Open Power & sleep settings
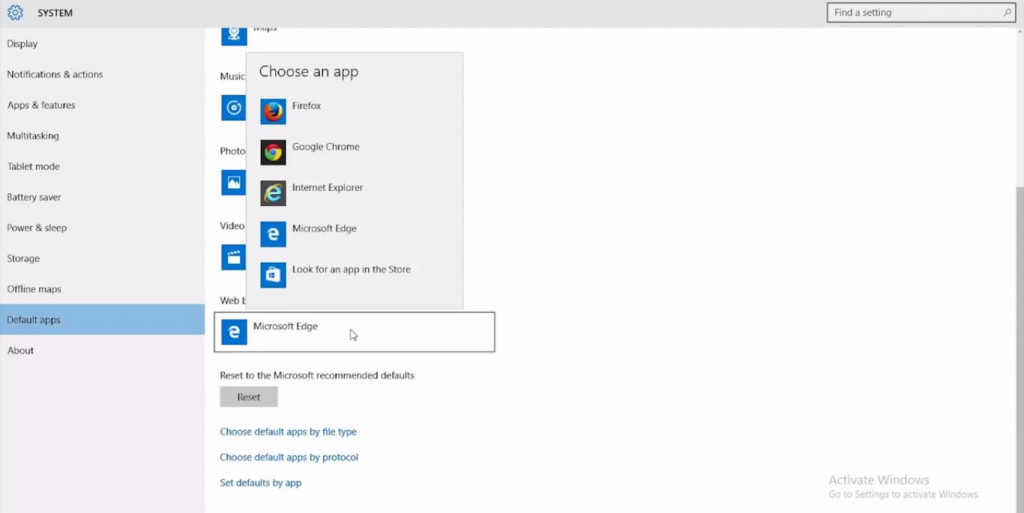 coord(102,228)
